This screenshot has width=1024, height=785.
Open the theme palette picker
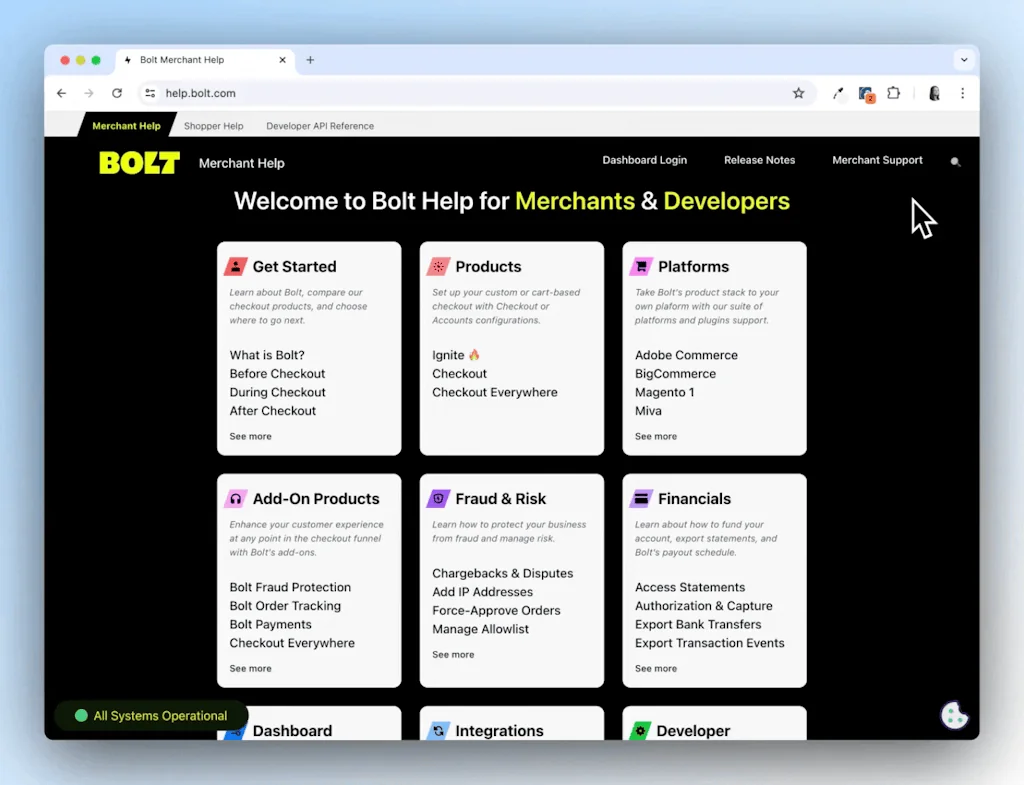(954, 714)
